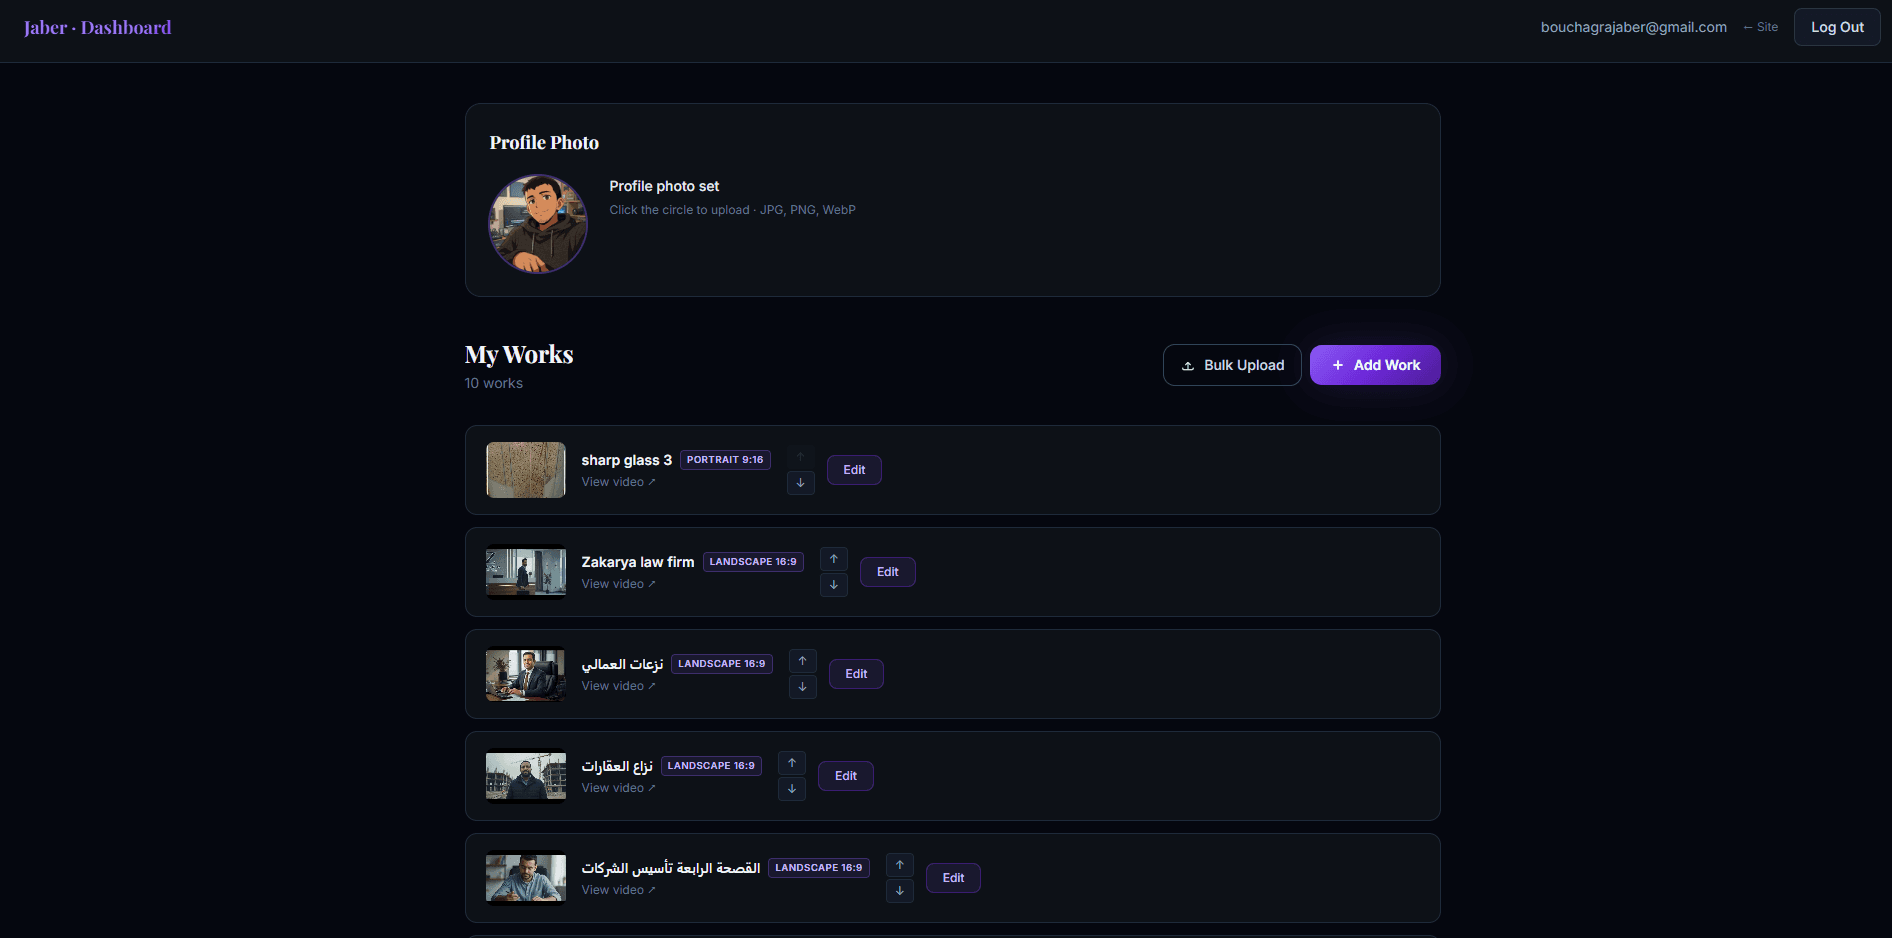Move 'القصحة الرابعة تأسيس الشركات' work up

point(900,865)
